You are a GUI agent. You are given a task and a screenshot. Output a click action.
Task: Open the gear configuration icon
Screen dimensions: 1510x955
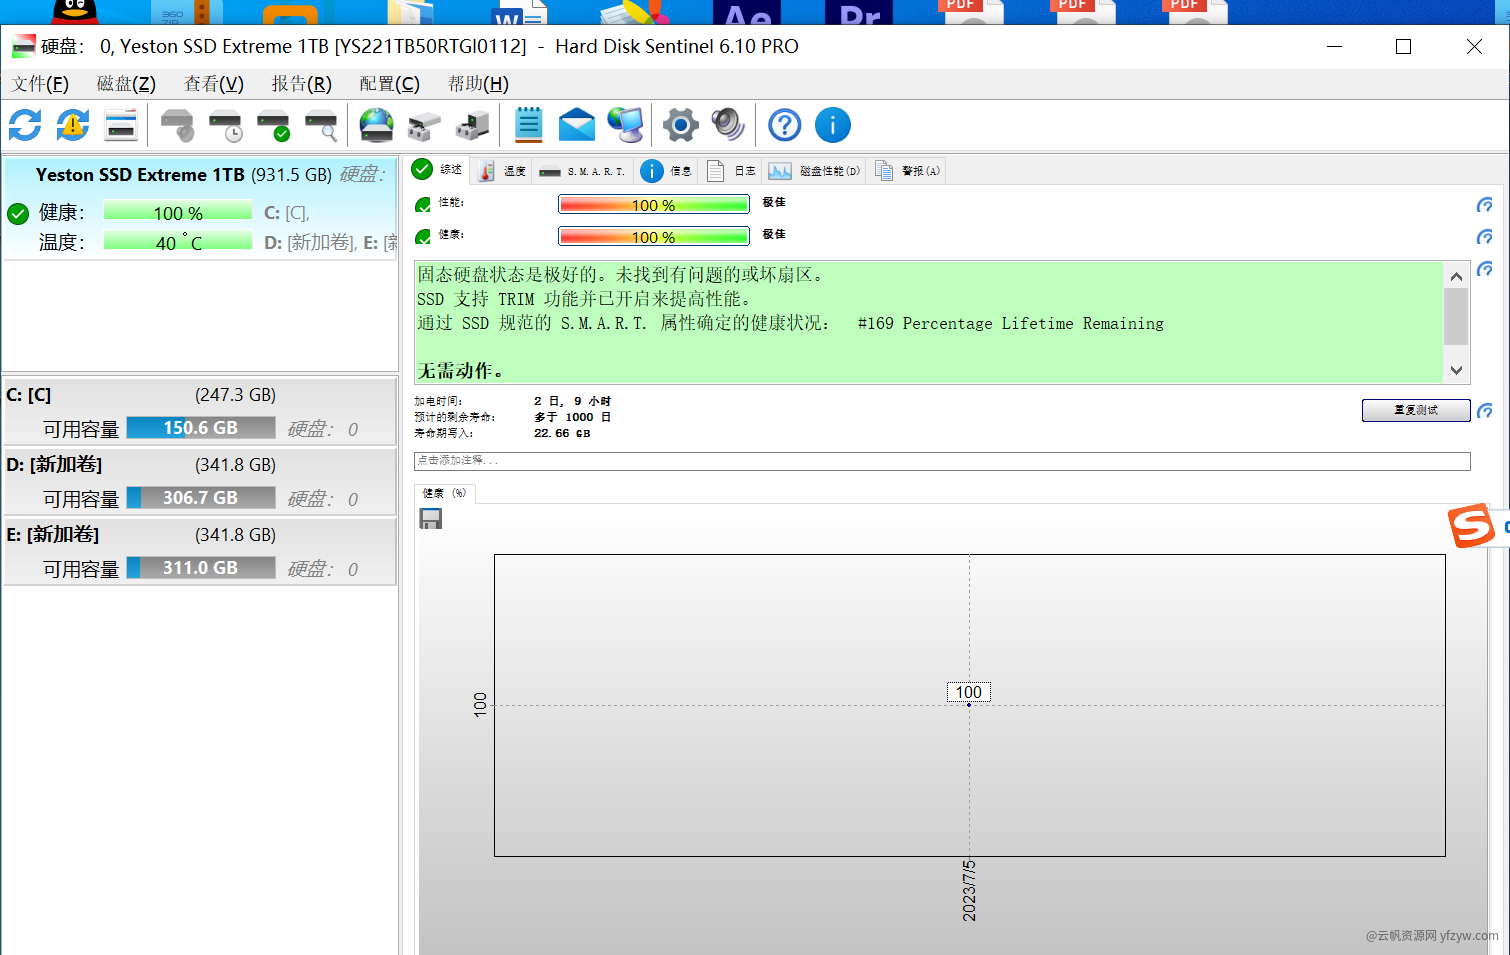[x=681, y=125]
